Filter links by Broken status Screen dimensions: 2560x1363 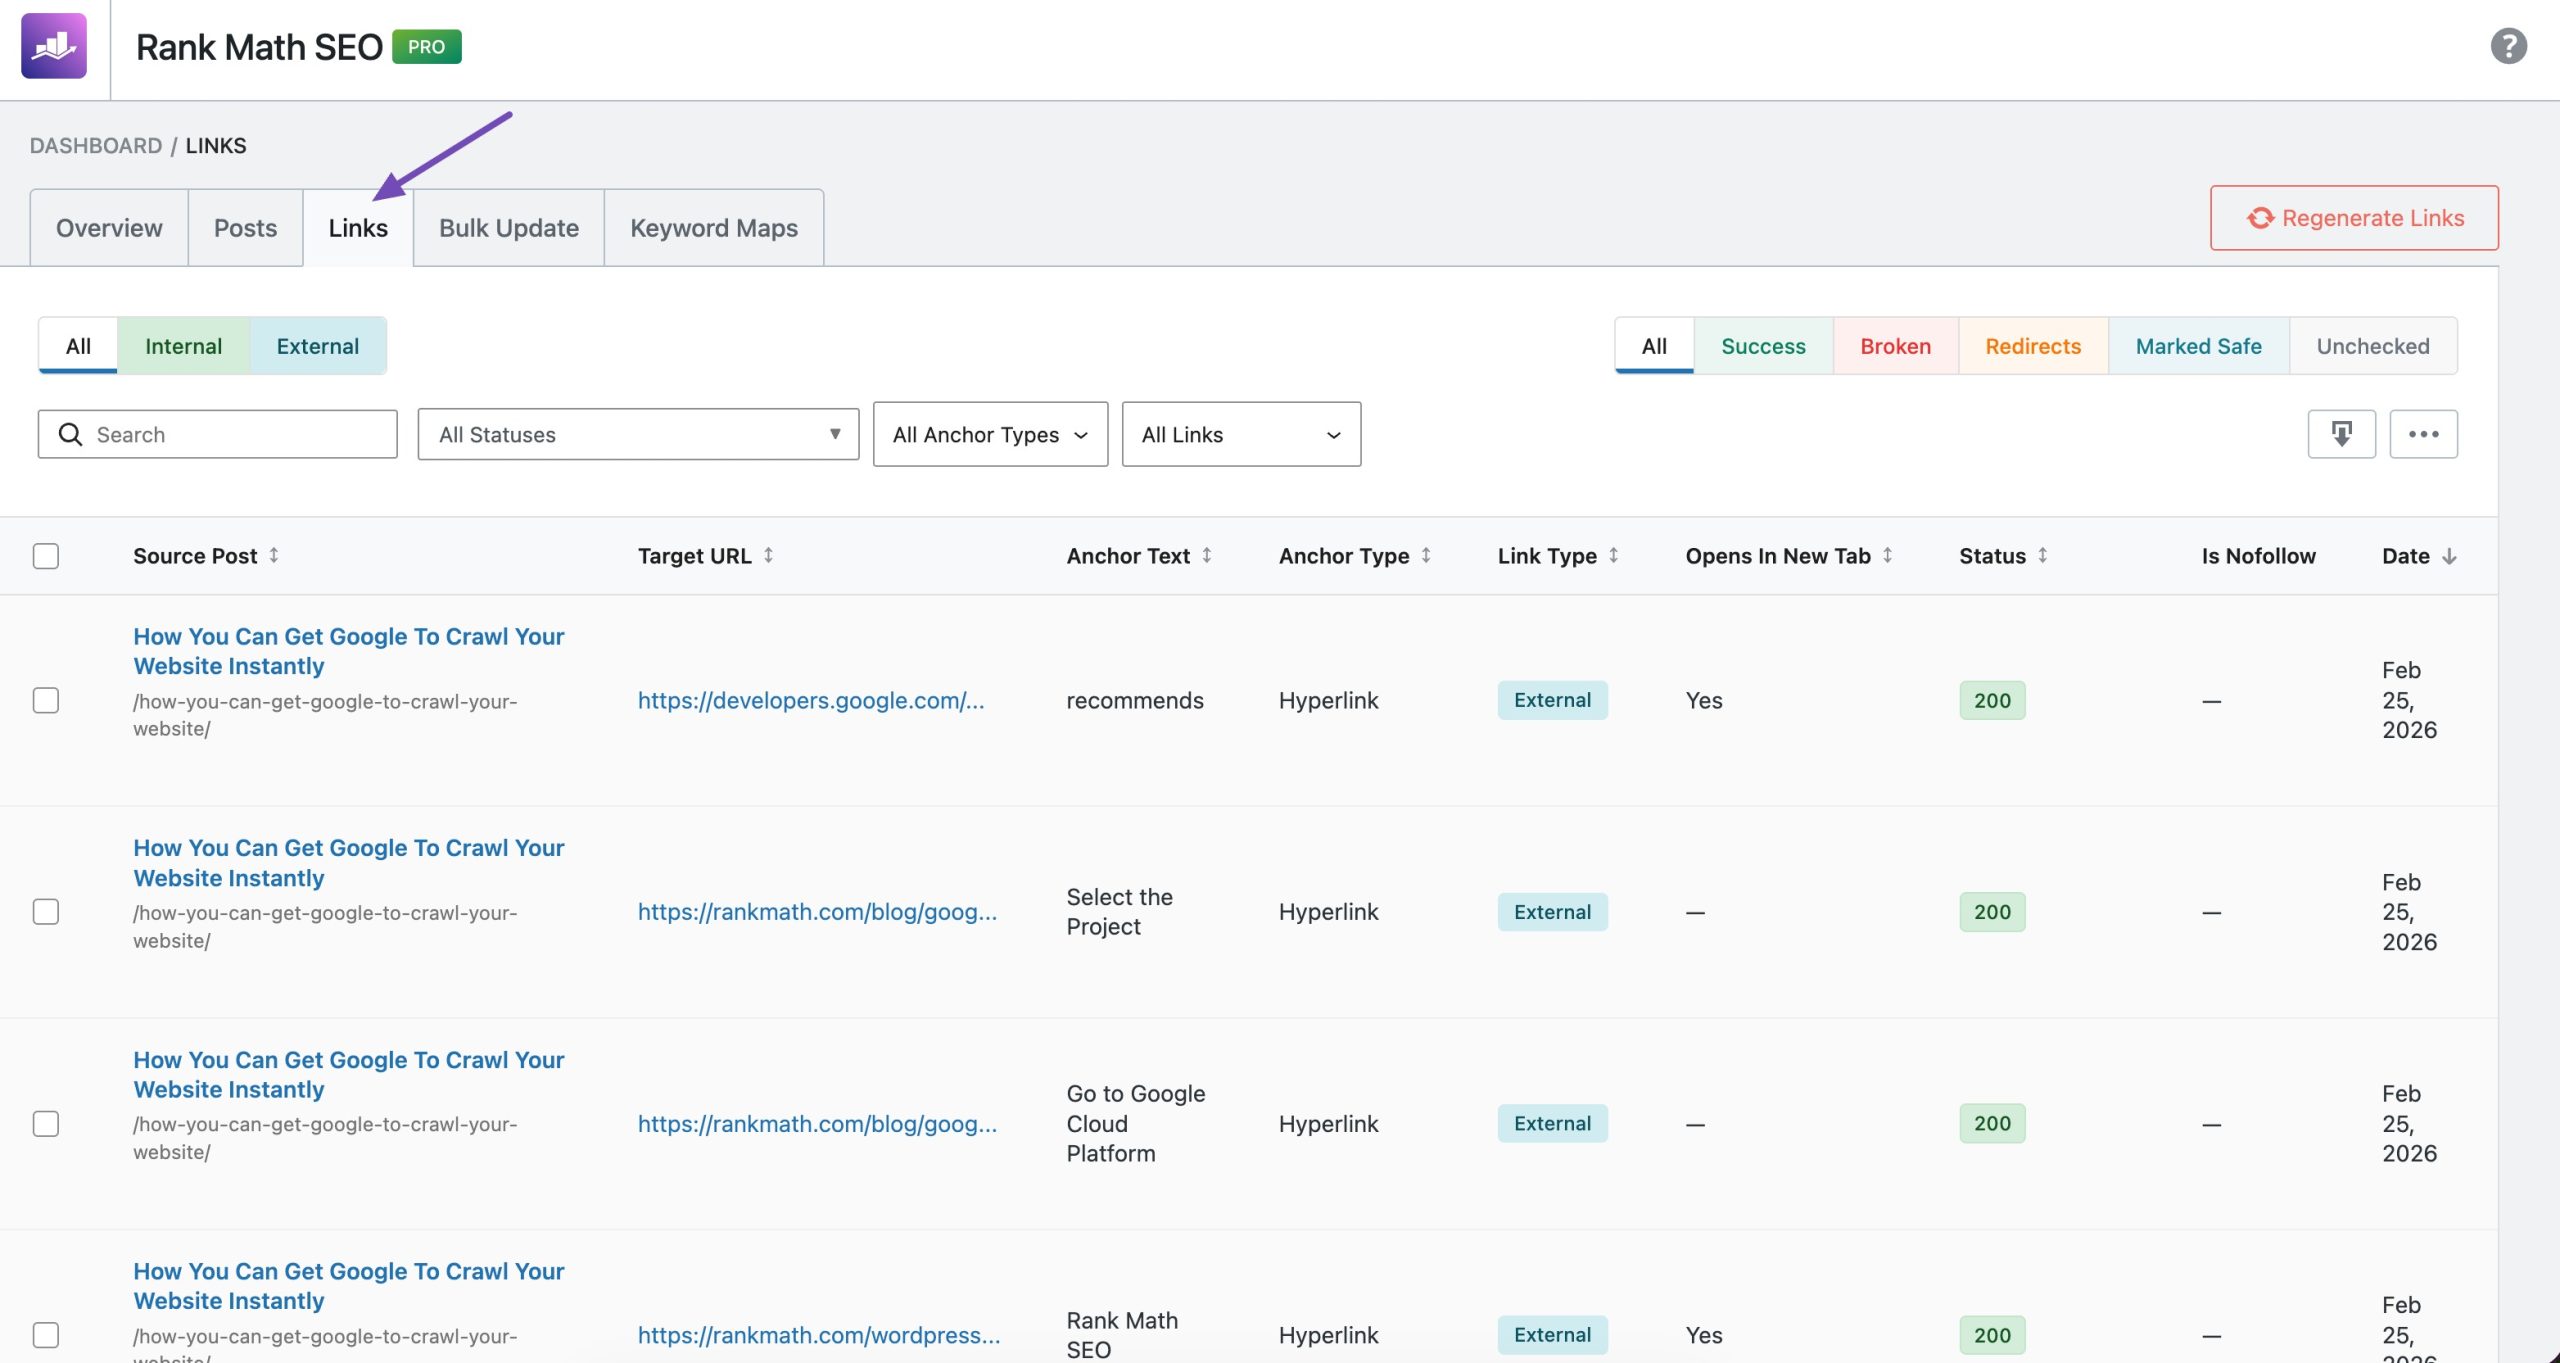coord(1895,345)
